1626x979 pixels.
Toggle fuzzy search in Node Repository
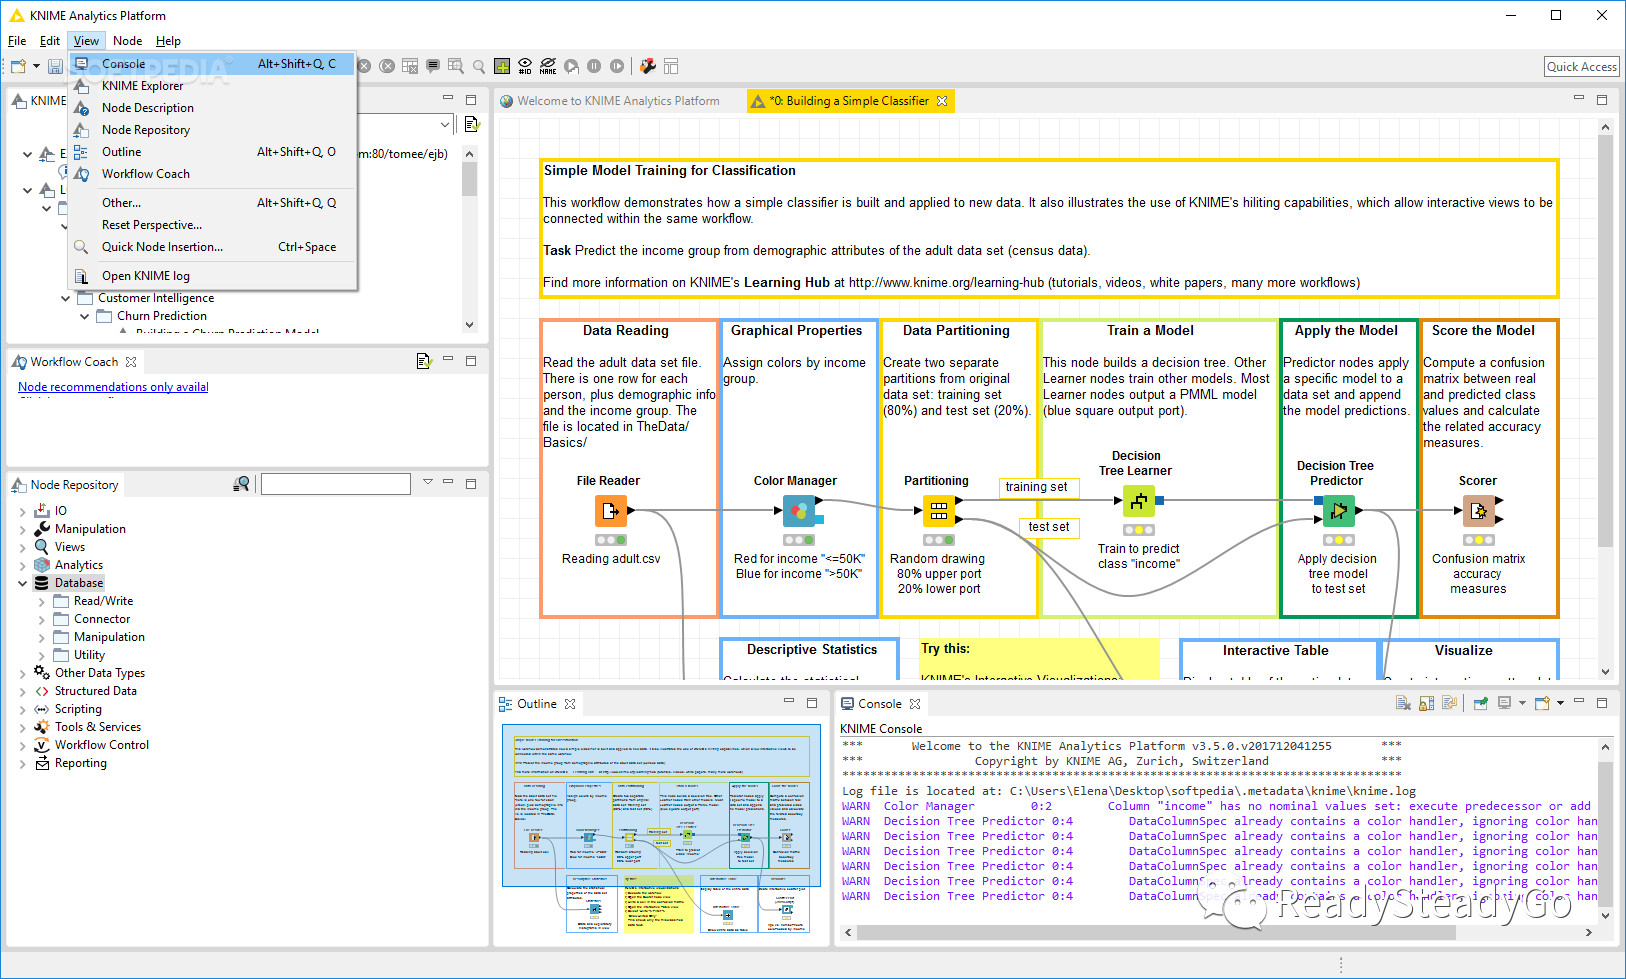[x=241, y=484]
